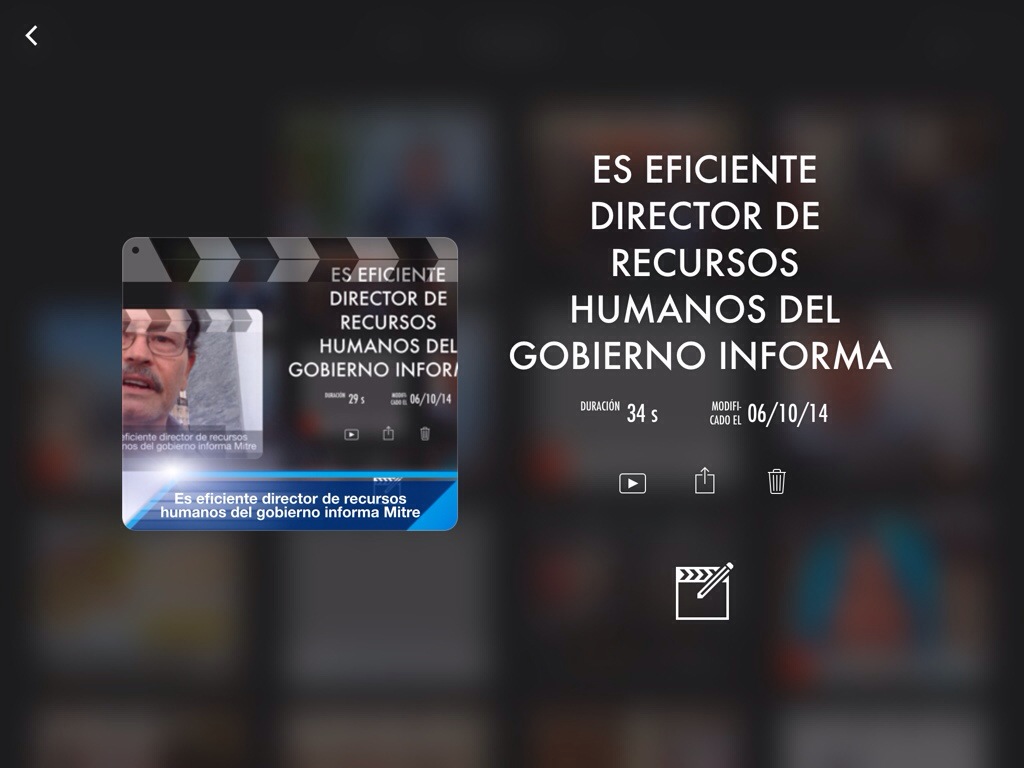Click the large 'DURACIÓN' label
This screenshot has height=768, width=1024.
599,407
